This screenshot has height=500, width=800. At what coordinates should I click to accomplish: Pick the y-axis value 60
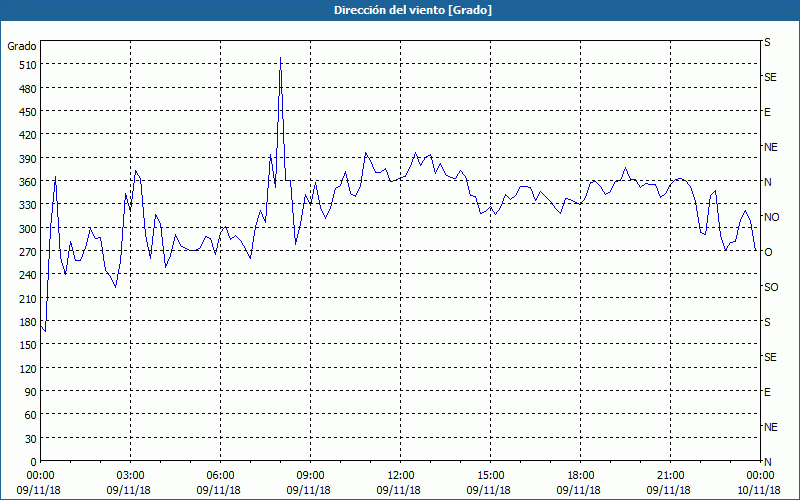click(x=30, y=415)
